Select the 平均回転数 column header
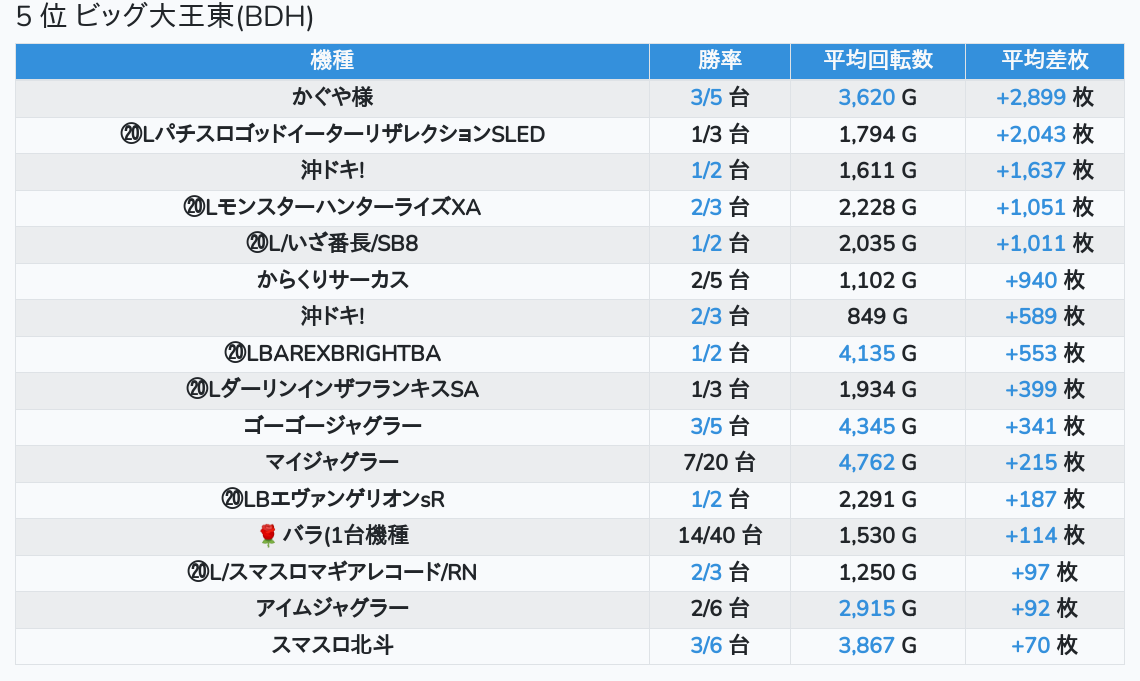1140x681 pixels. (877, 61)
